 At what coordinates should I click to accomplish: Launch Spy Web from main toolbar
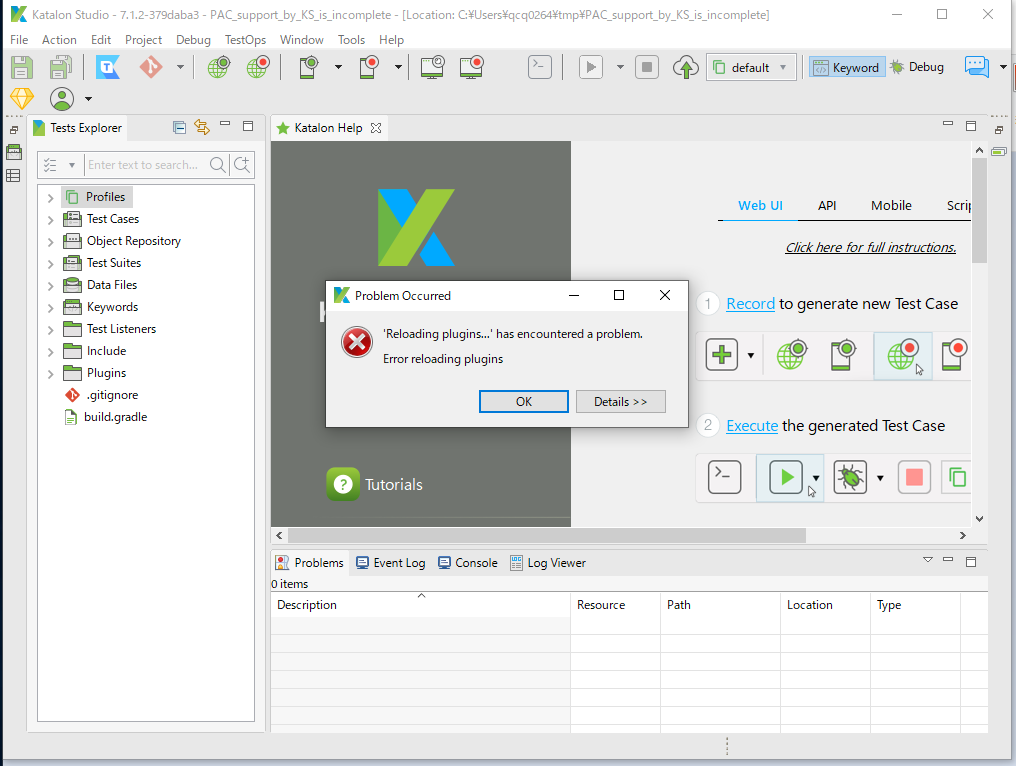(218, 67)
